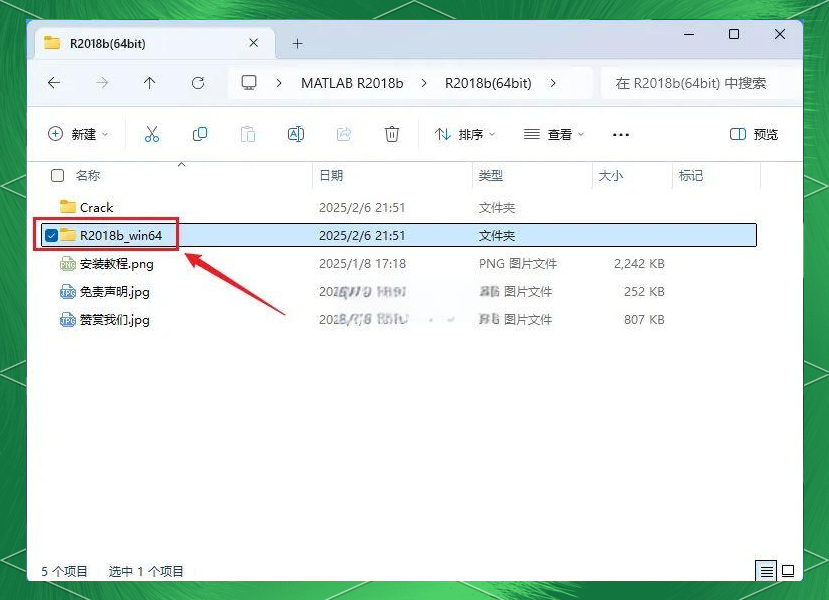The width and height of the screenshot is (829, 600).
Task: Click date cell in Crack row
Action: coord(362,207)
